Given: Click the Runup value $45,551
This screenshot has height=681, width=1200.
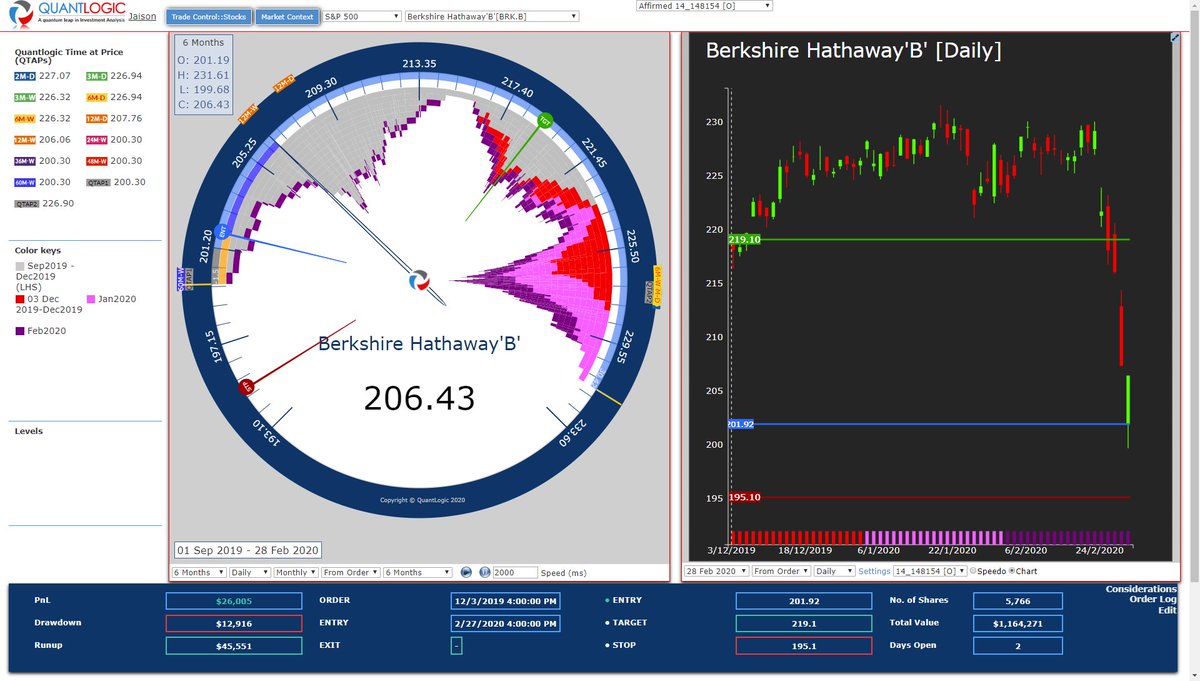Looking at the screenshot, I should [234, 646].
